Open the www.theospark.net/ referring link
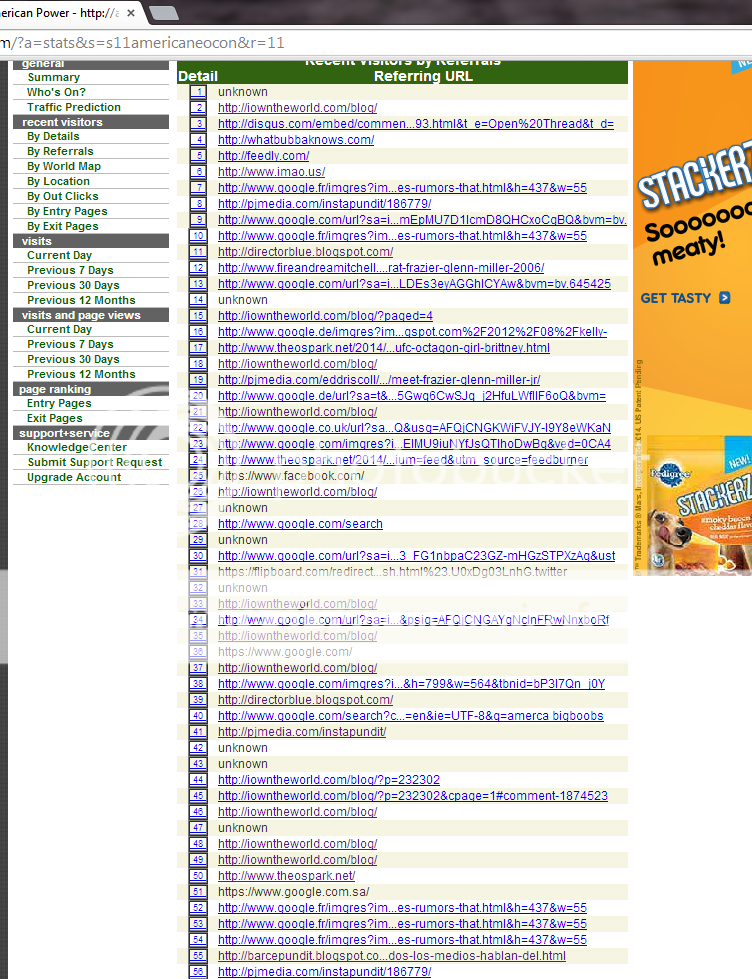The image size is (752, 979). click(x=287, y=876)
